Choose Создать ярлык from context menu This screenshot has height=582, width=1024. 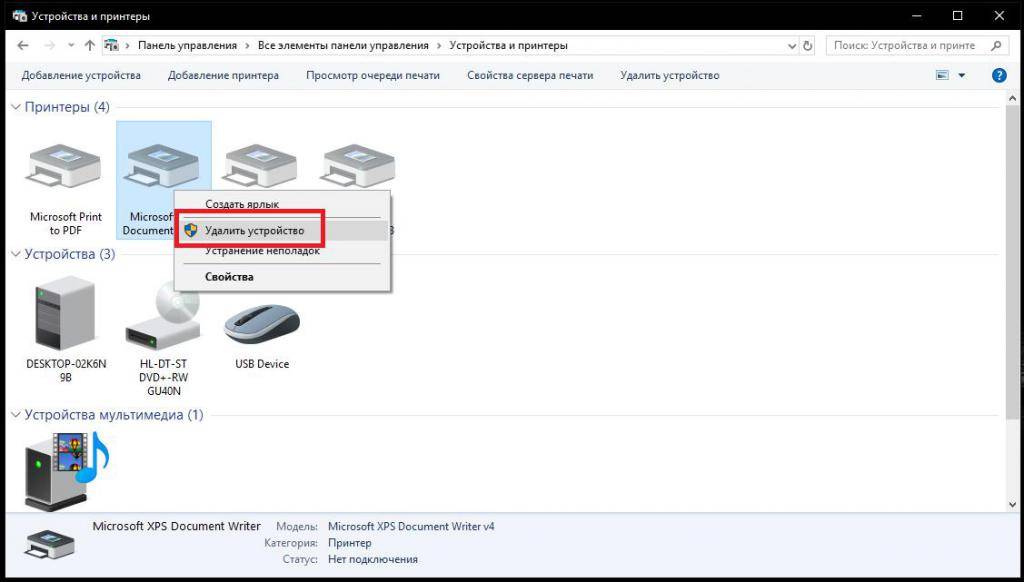point(282,204)
